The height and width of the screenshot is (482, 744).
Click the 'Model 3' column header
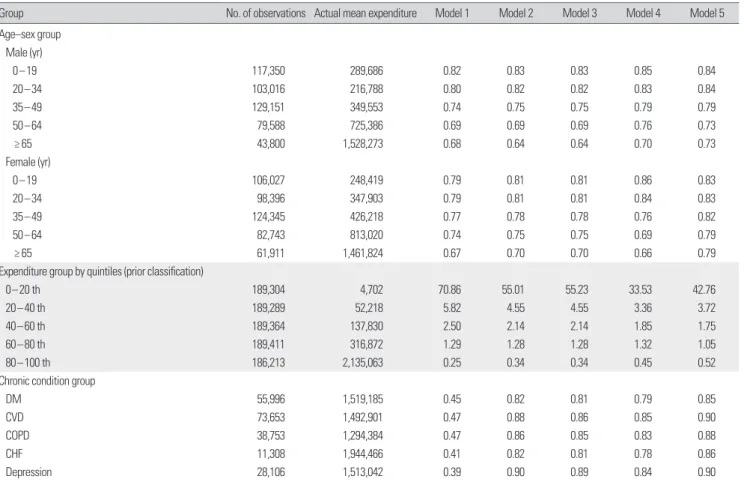[x=579, y=13]
